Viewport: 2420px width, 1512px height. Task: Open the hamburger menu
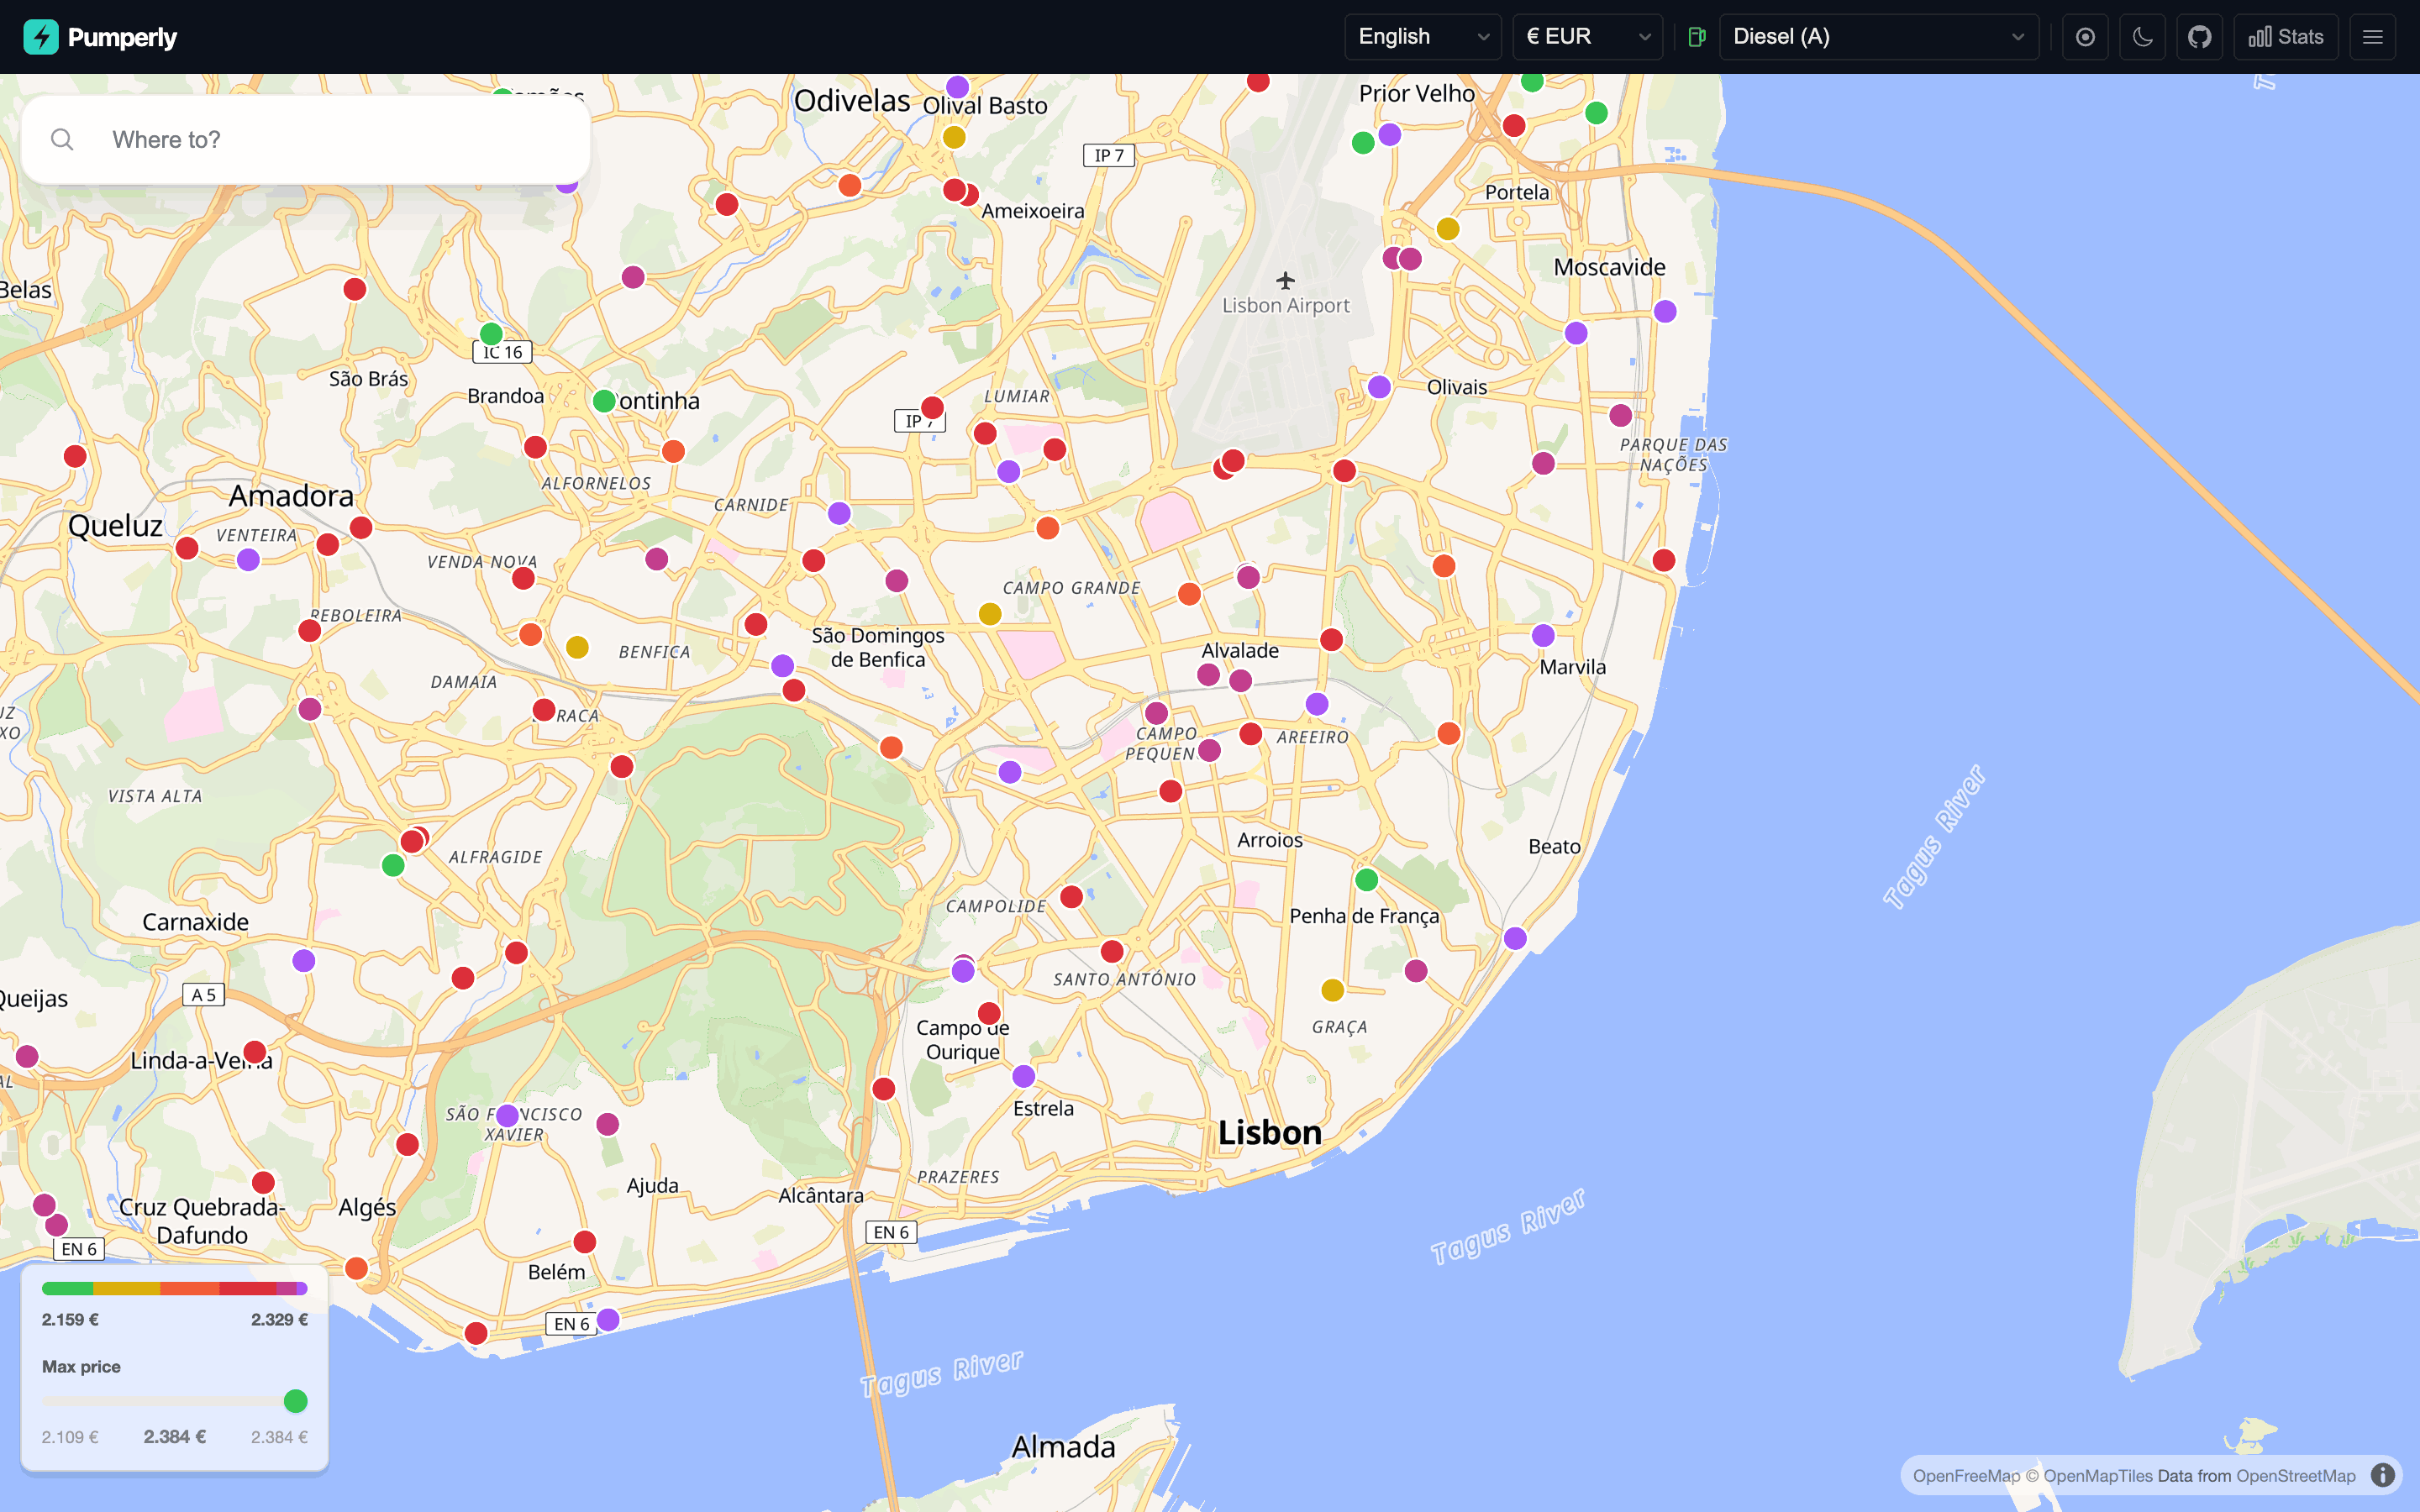(2372, 37)
